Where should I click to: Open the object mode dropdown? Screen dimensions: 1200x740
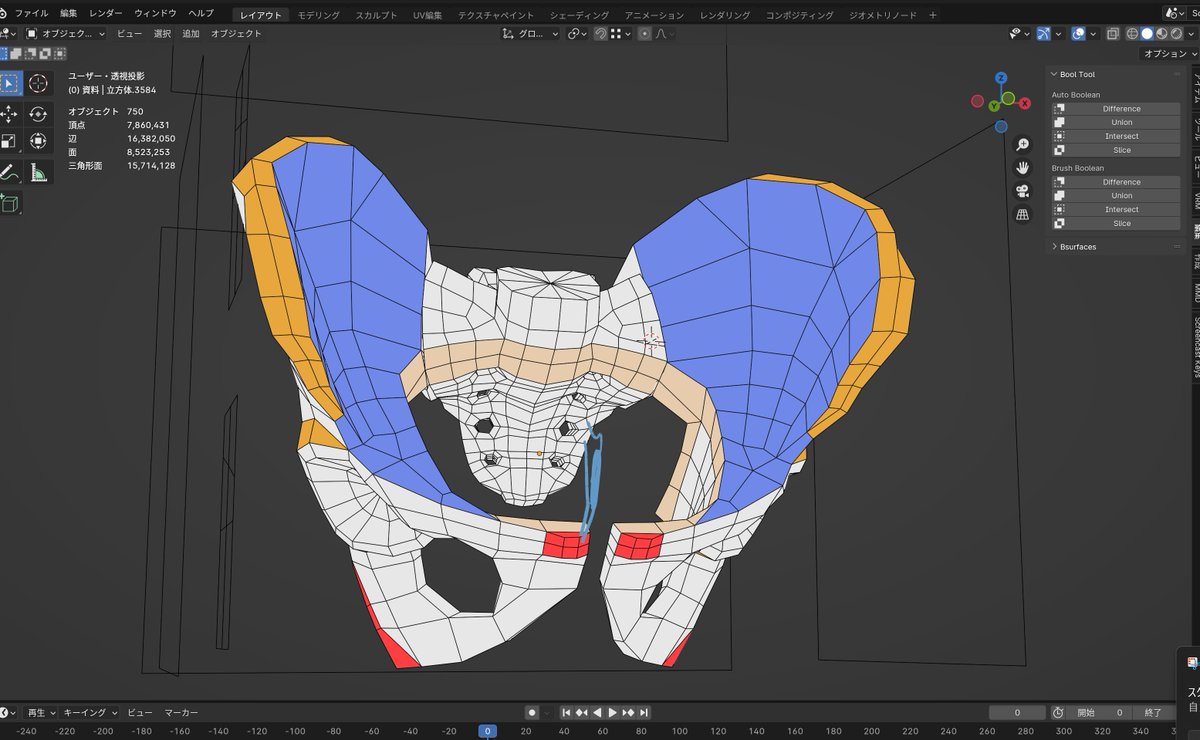point(66,33)
